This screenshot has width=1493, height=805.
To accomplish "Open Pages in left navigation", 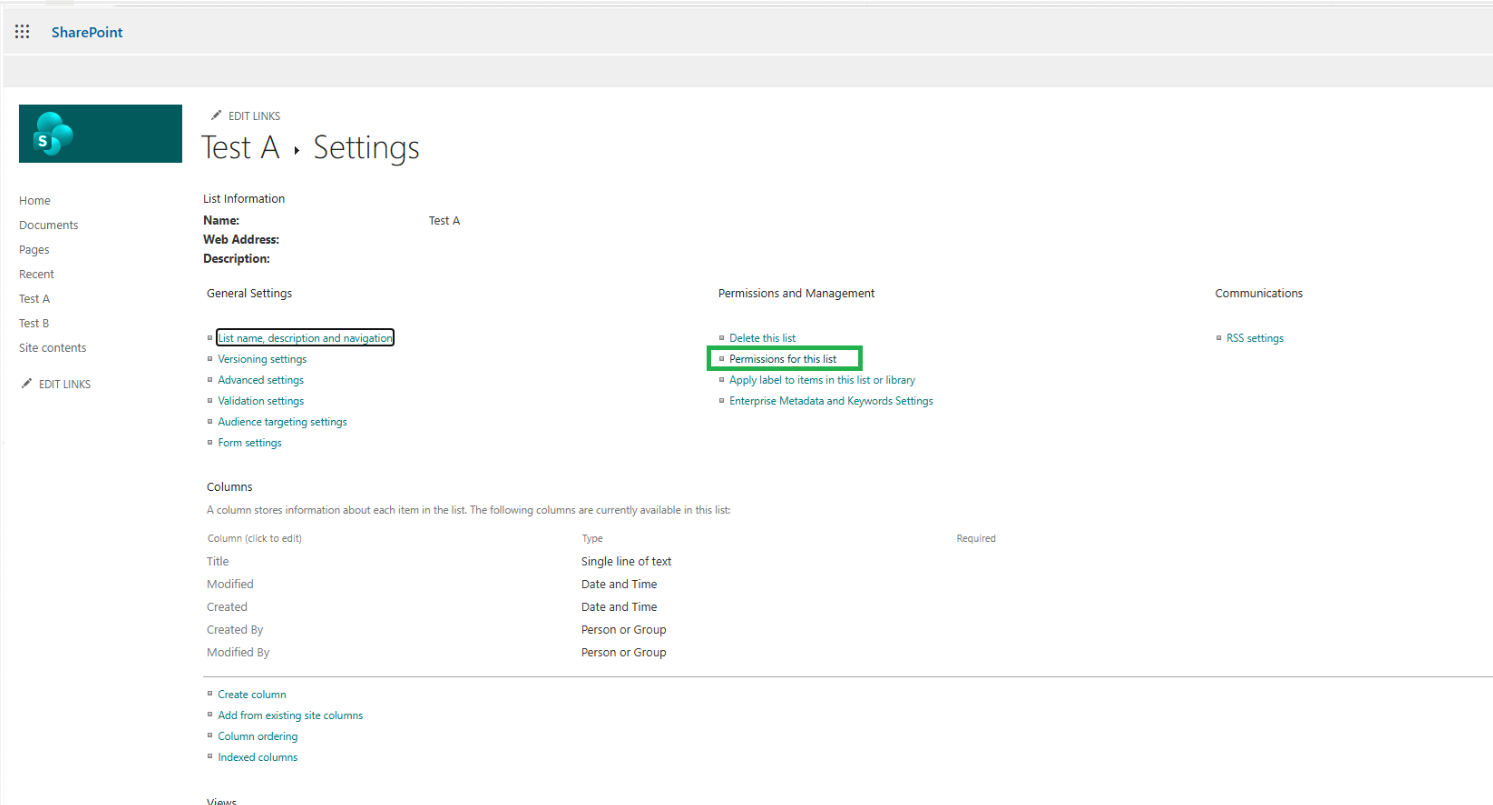I will [34, 249].
